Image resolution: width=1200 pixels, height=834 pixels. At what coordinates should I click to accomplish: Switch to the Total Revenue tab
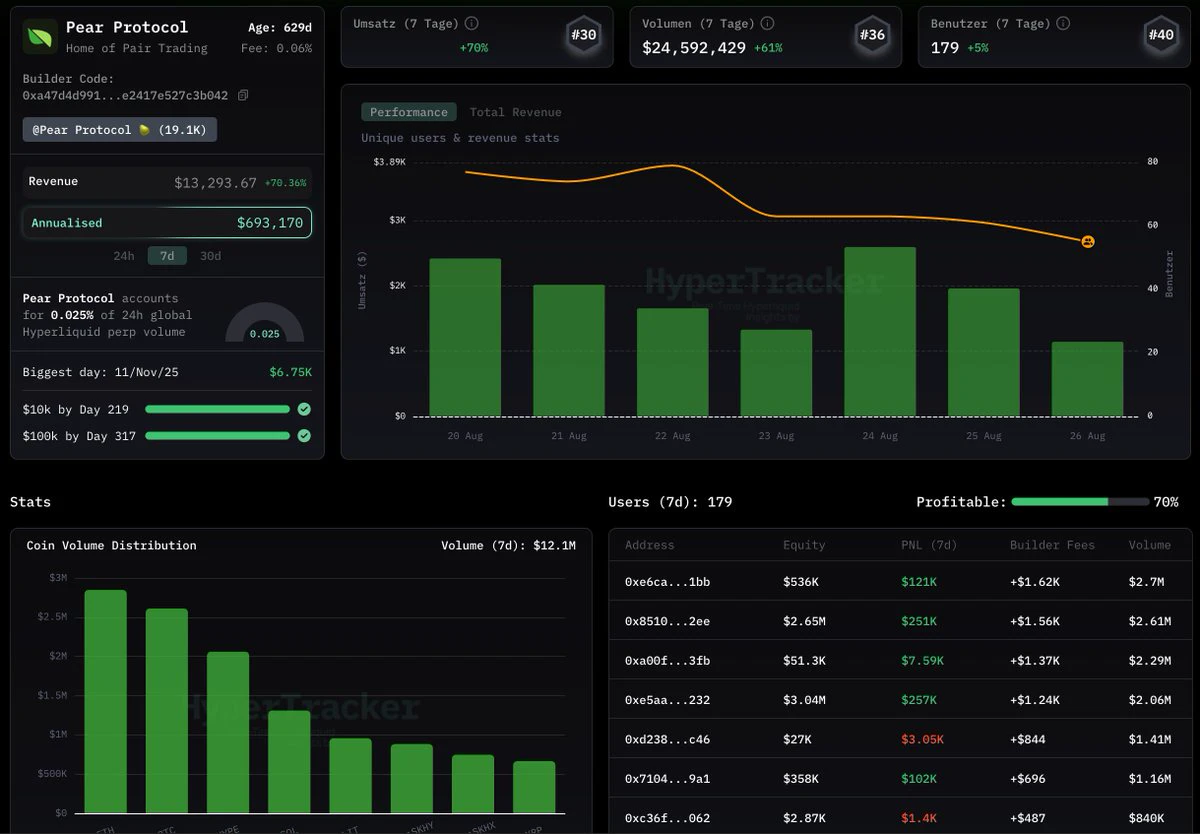[516, 112]
